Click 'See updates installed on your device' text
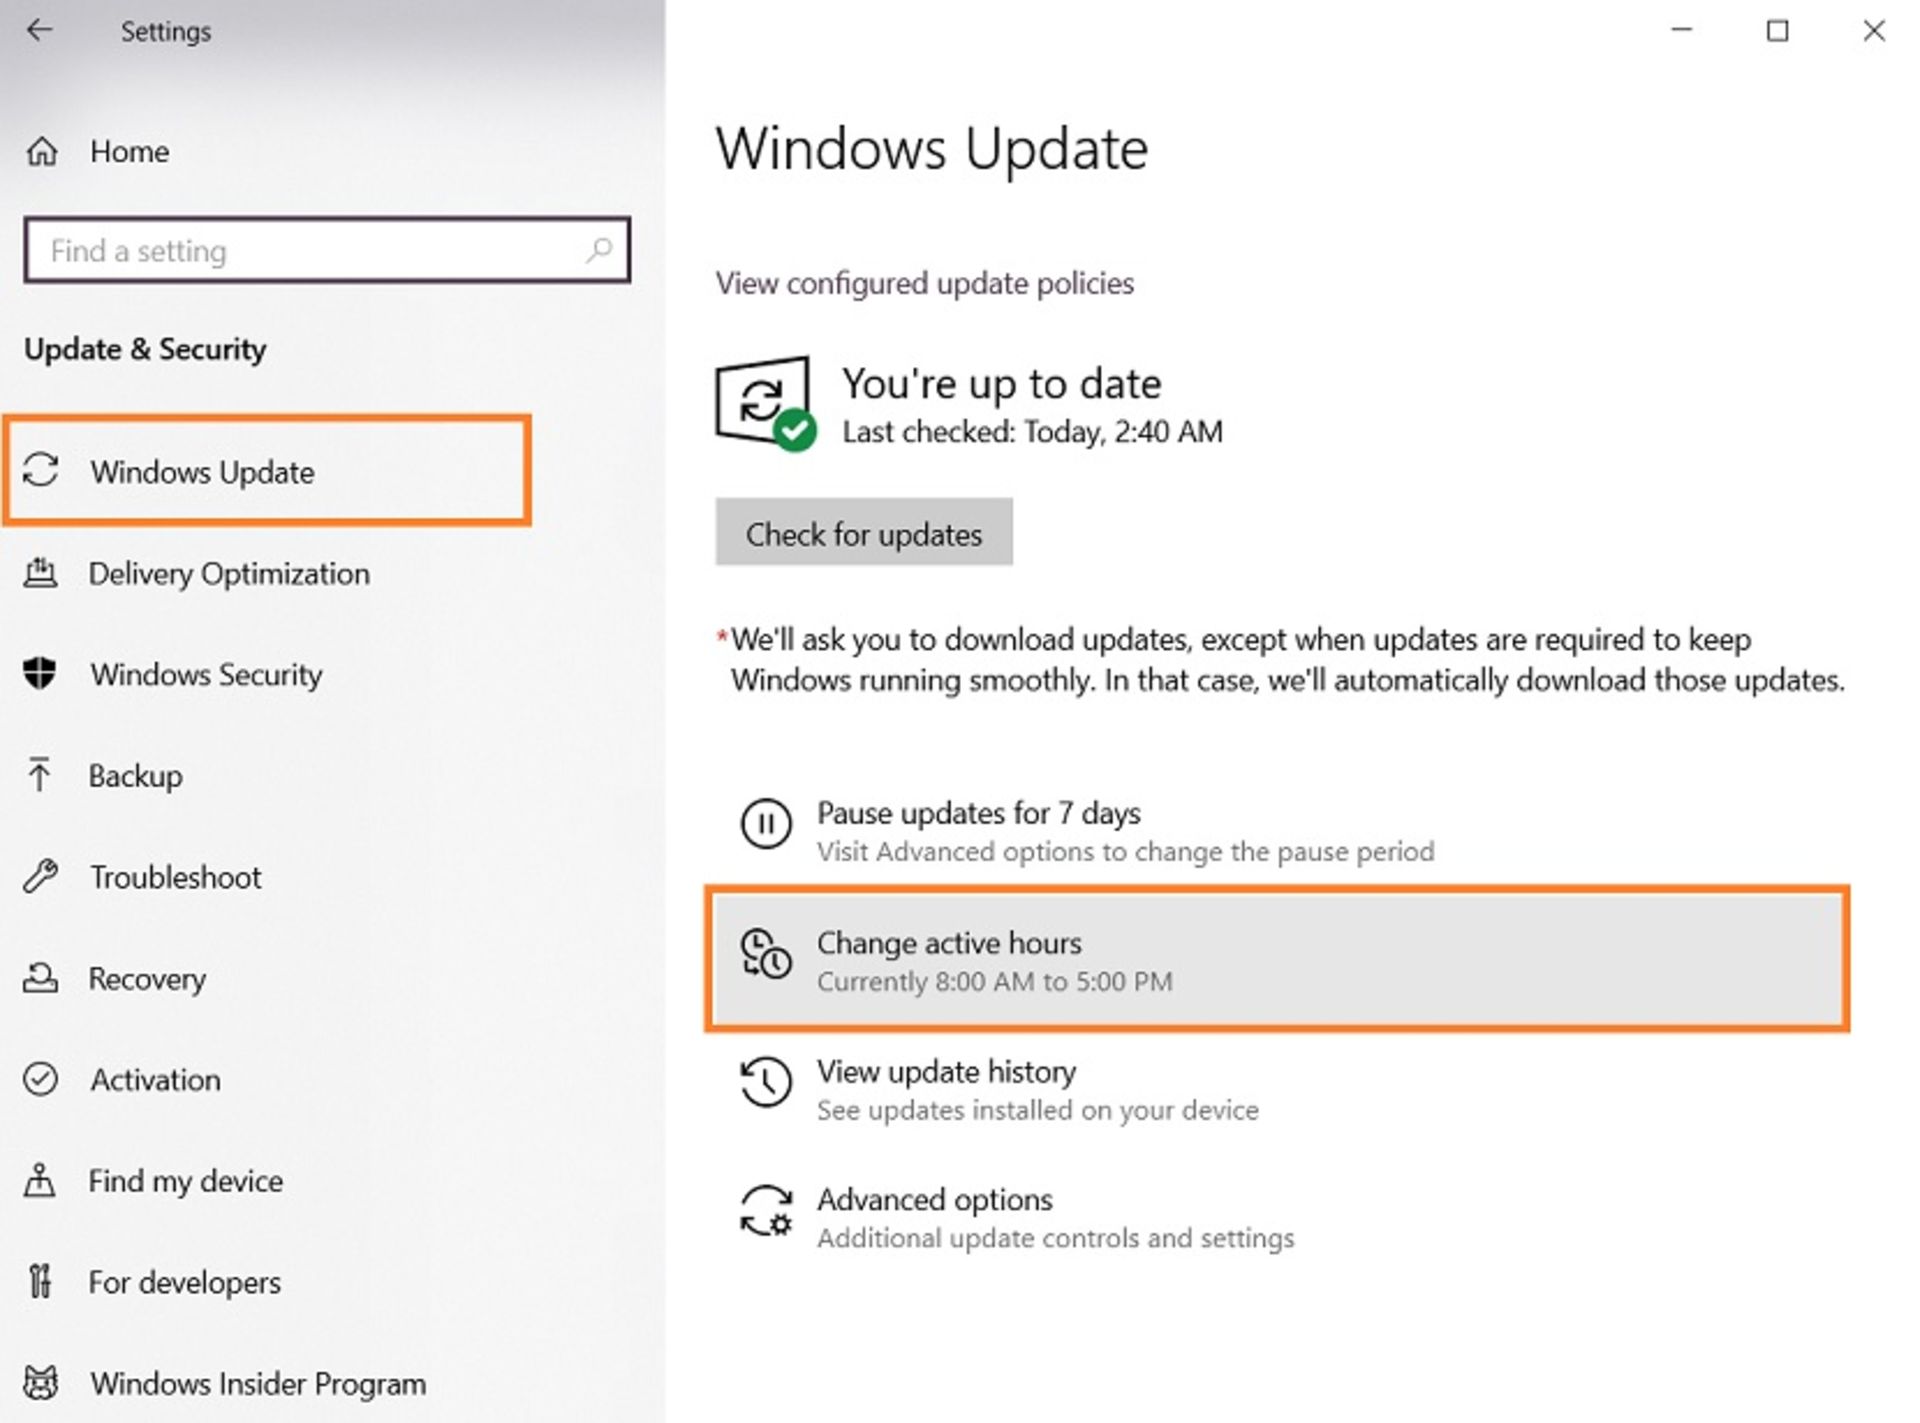The image size is (1920, 1423). [1038, 1110]
